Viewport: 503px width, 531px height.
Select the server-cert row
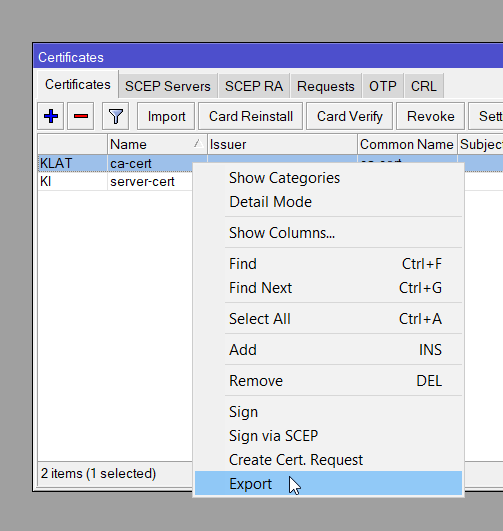click(115, 182)
